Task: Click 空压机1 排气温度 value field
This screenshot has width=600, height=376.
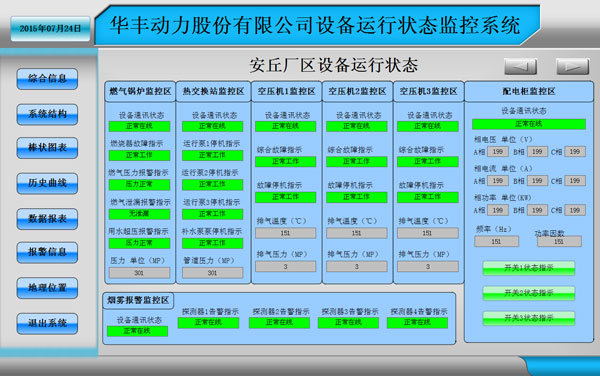Action: [x=285, y=233]
